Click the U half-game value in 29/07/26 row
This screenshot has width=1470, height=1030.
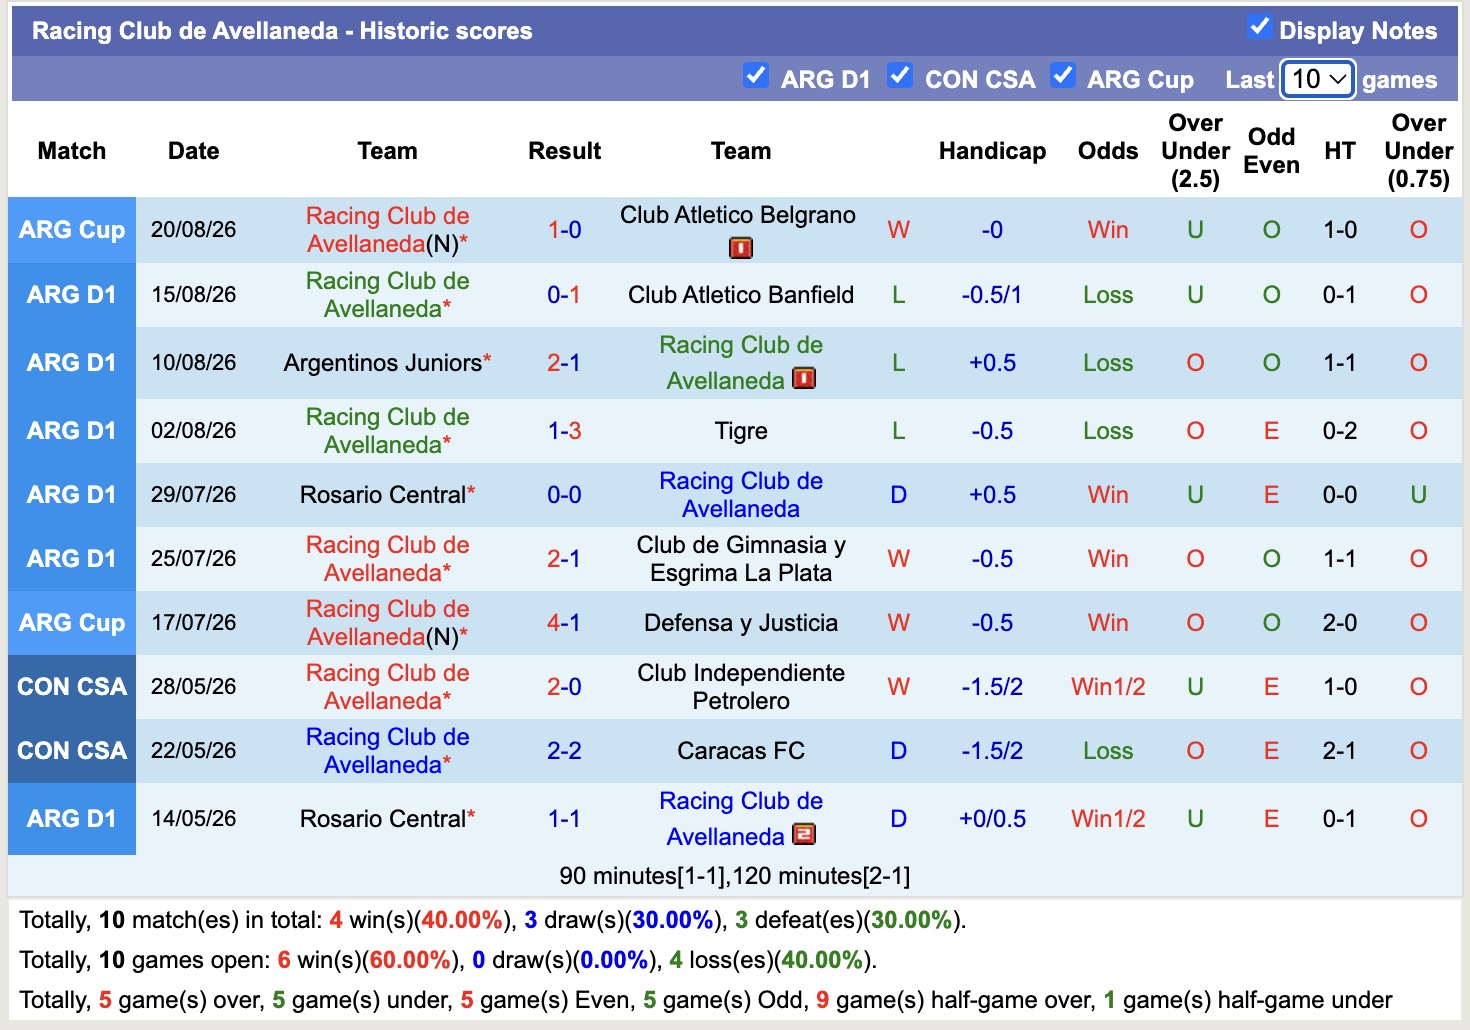tap(1418, 495)
